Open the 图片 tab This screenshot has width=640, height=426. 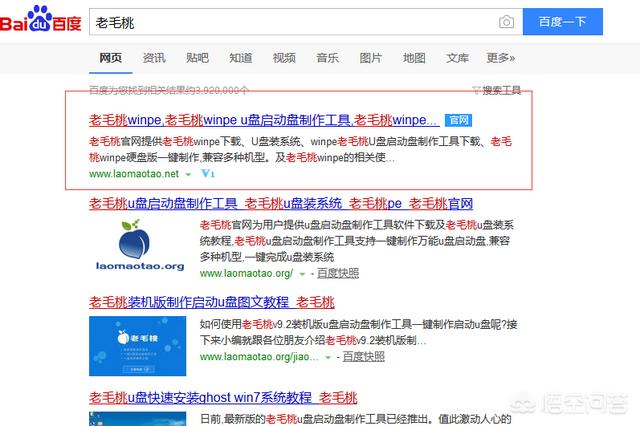point(371,58)
